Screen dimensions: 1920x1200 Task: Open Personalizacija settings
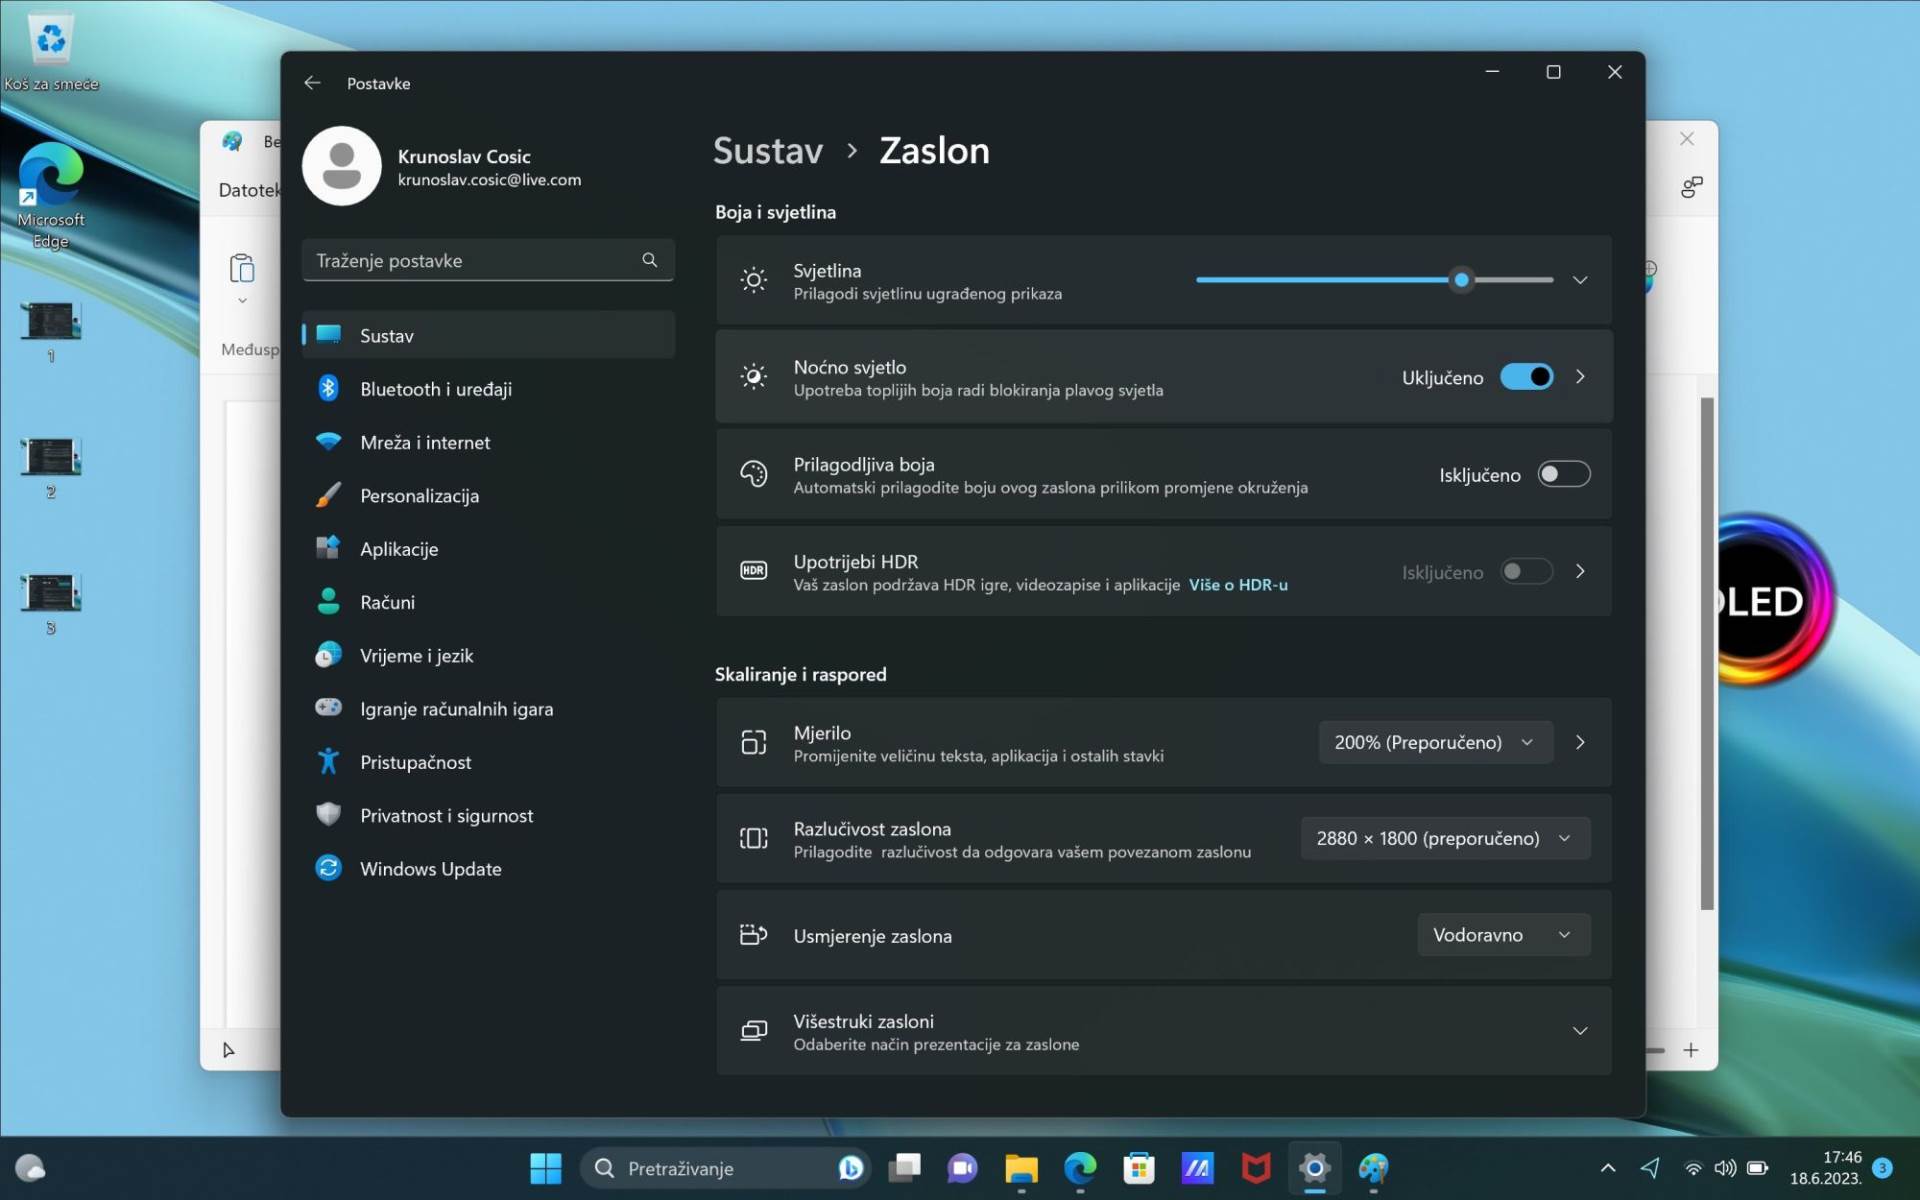(x=419, y=495)
